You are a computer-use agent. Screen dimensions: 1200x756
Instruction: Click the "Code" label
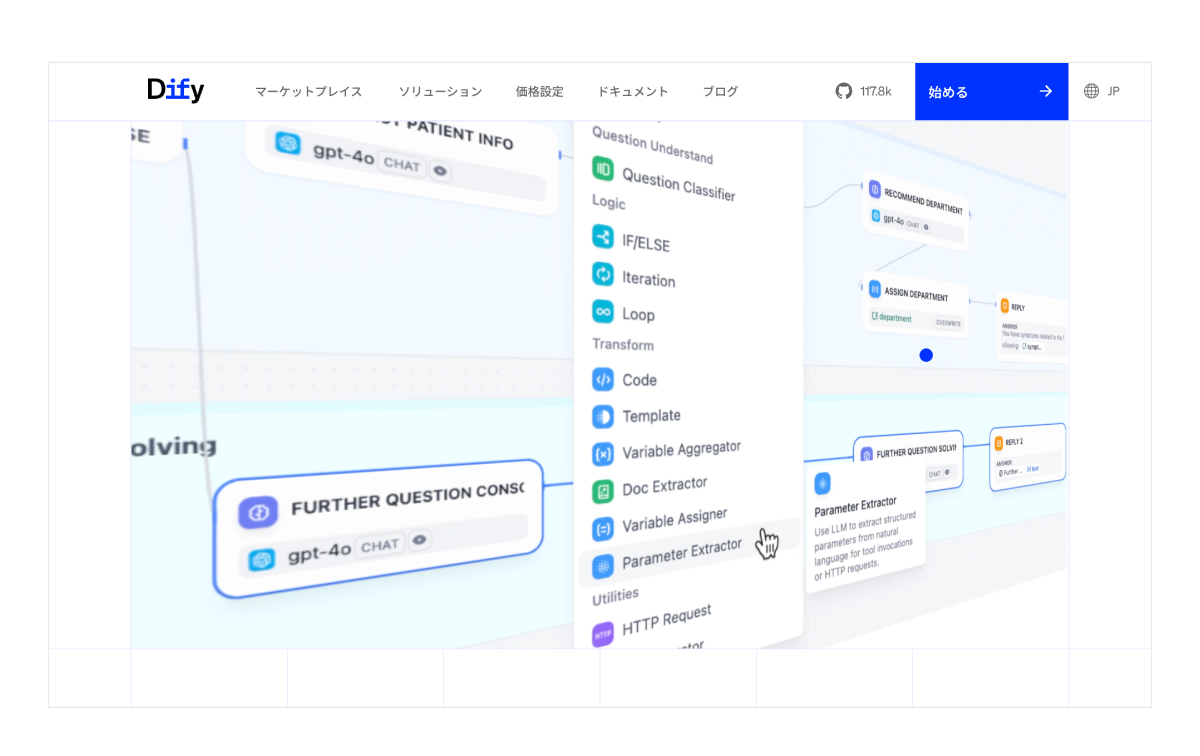(639, 380)
